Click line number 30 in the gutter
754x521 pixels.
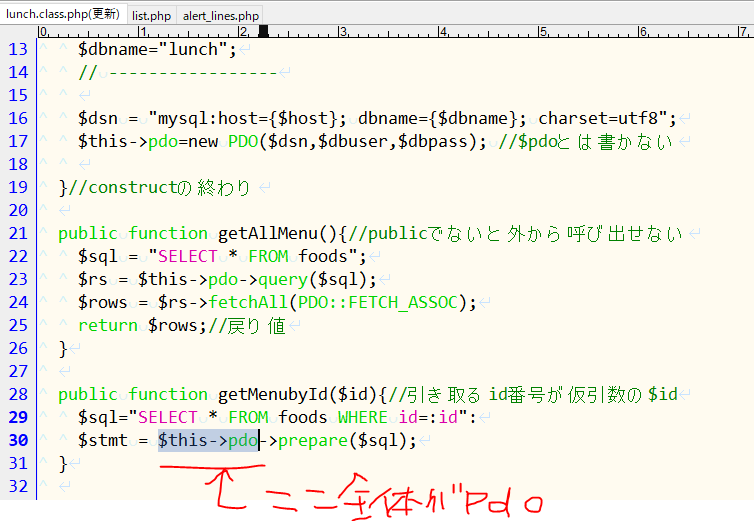(18, 440)
